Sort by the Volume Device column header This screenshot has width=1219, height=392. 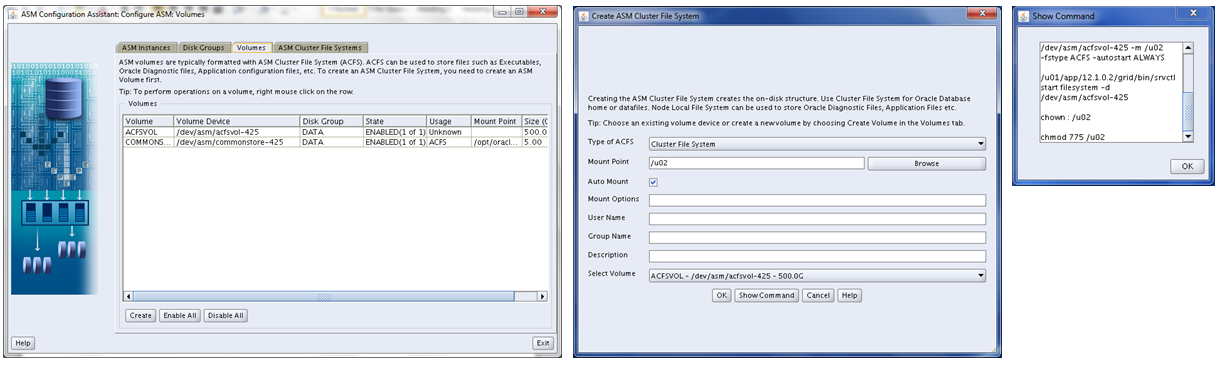pos(237,121)
